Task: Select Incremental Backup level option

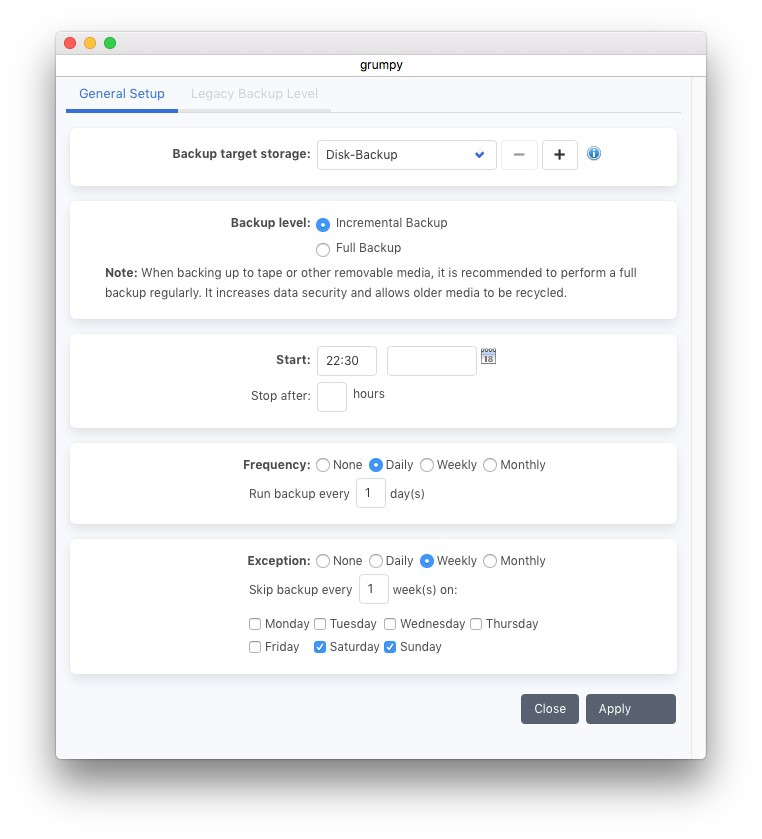Action: 323,224
